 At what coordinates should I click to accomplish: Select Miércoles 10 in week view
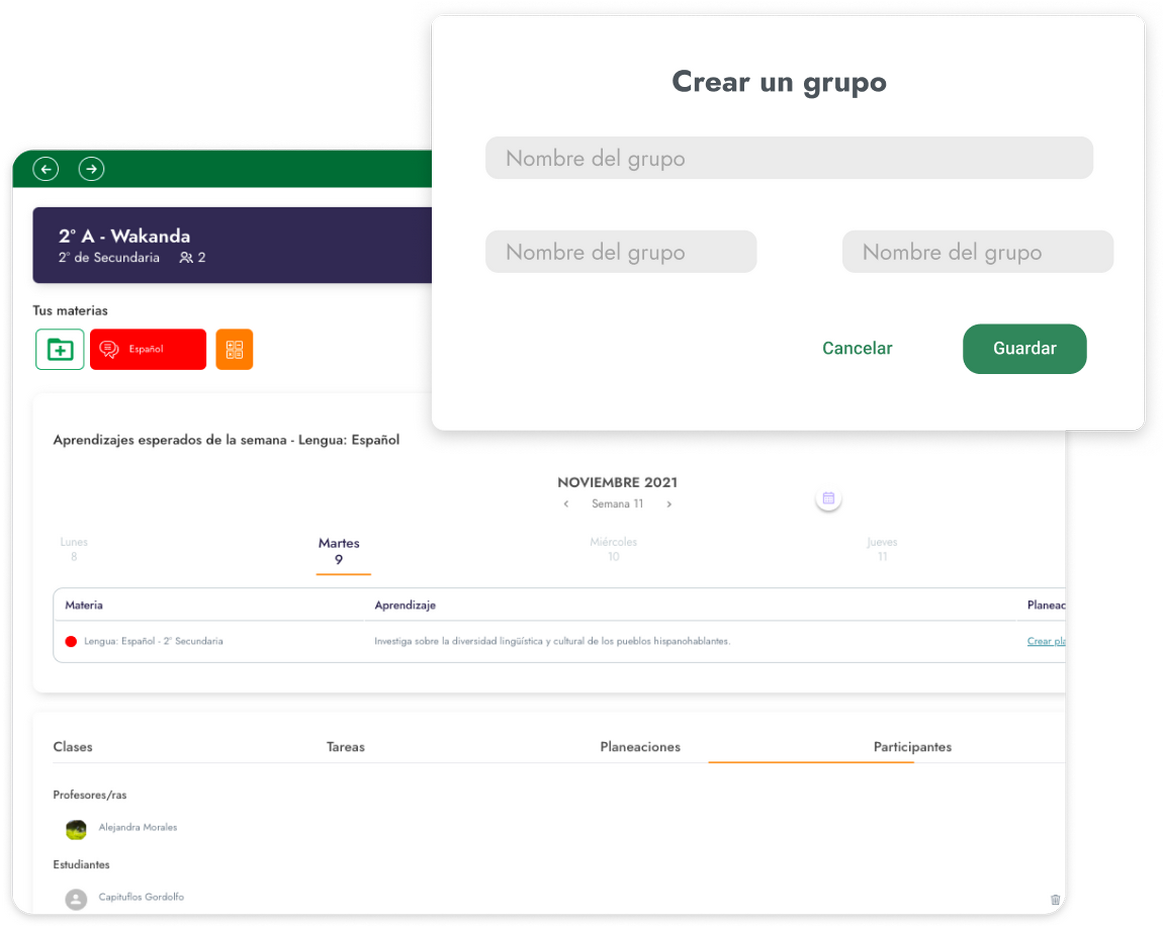(x=613, y=549)
